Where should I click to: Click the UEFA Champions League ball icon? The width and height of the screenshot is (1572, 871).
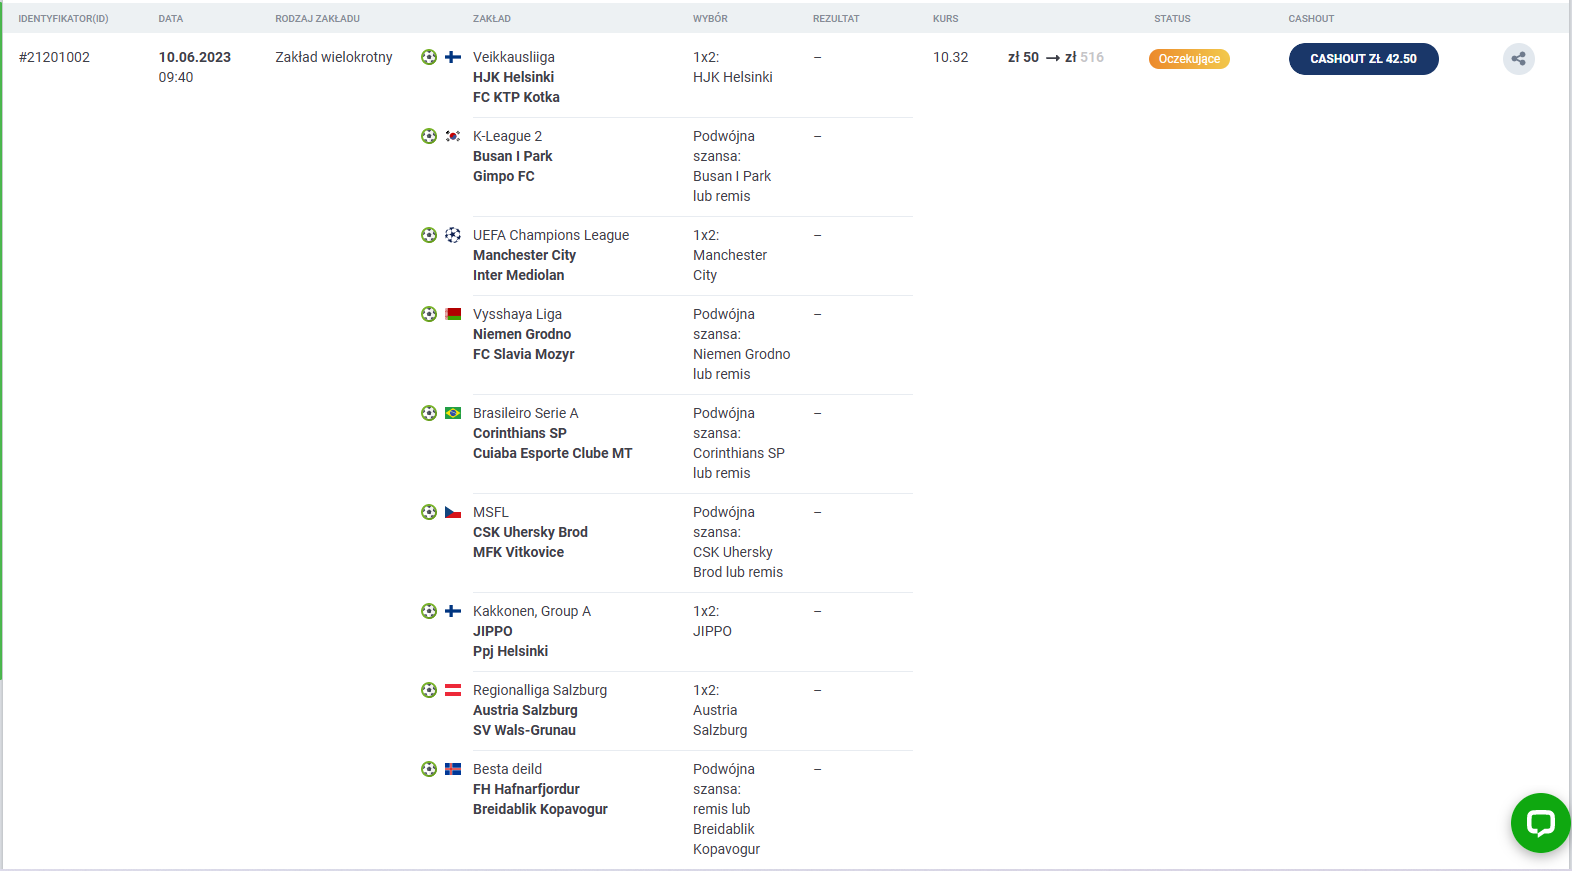(453, 235)
